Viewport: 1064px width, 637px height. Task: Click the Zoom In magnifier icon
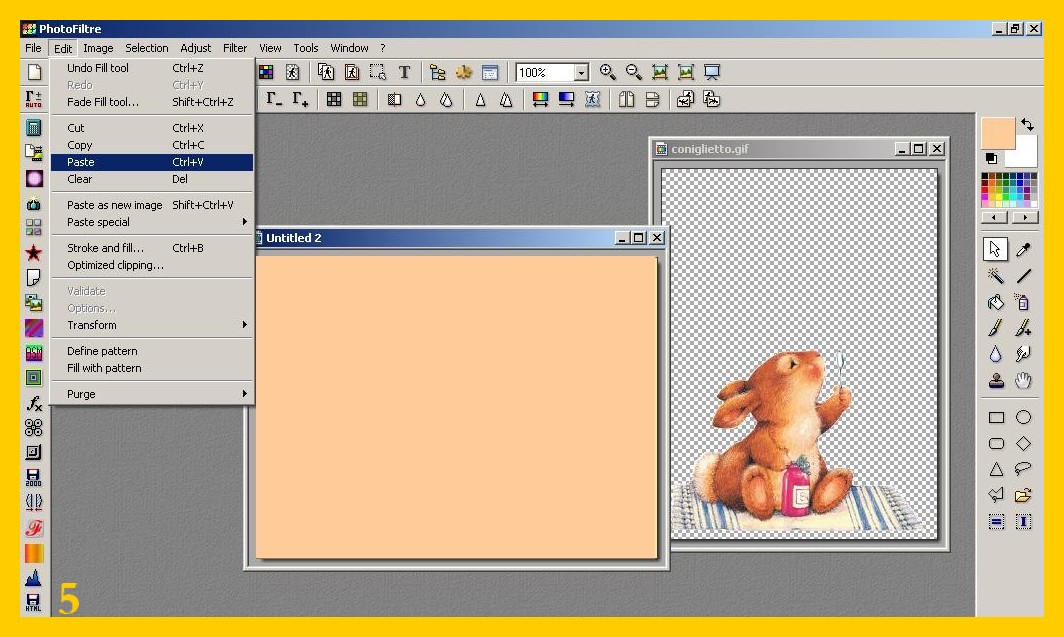pyautogui.click(x=608, y=72)
